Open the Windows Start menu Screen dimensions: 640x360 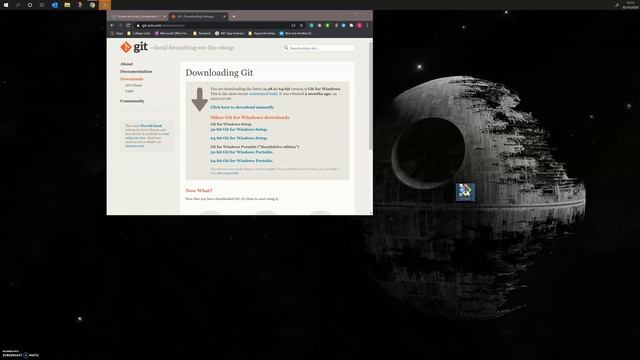point(6,5)
